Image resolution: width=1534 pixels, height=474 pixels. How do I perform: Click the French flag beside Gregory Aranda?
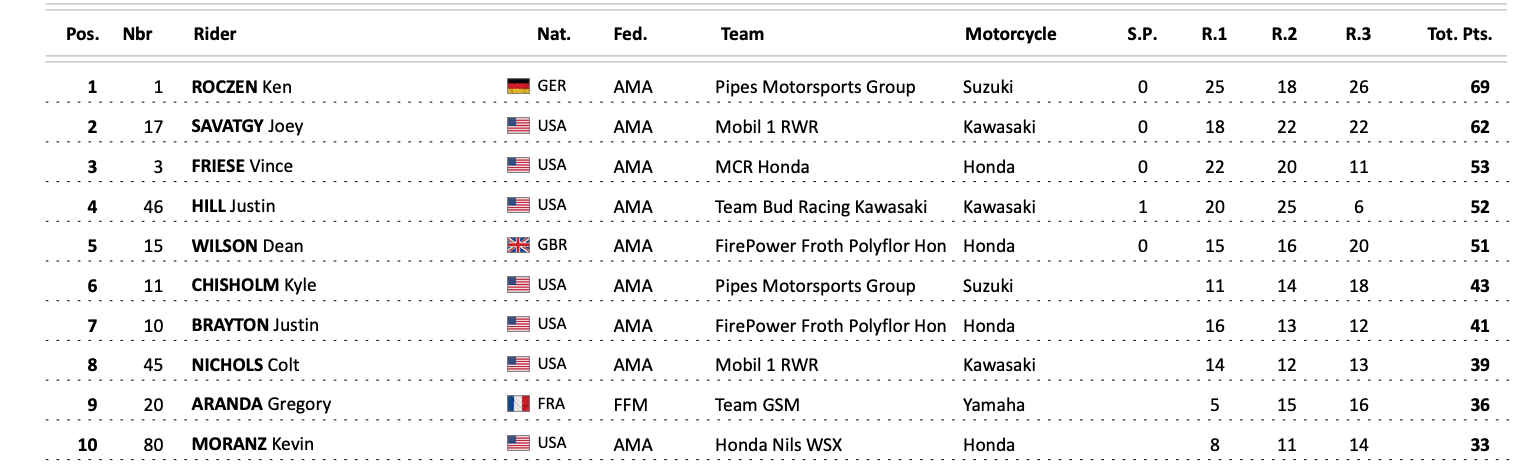pos(517,405)
